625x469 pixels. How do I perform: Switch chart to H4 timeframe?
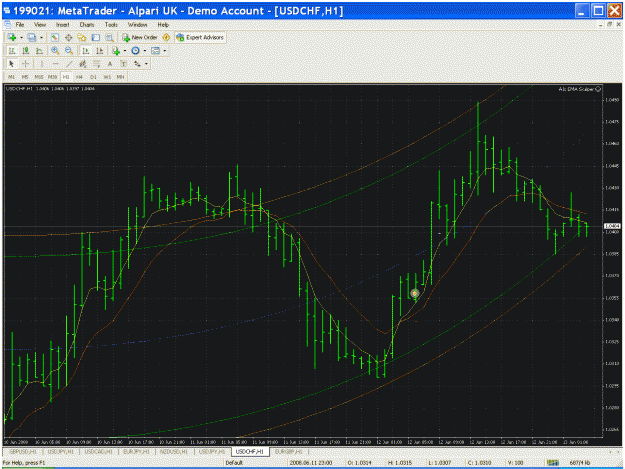coord(79,77)
